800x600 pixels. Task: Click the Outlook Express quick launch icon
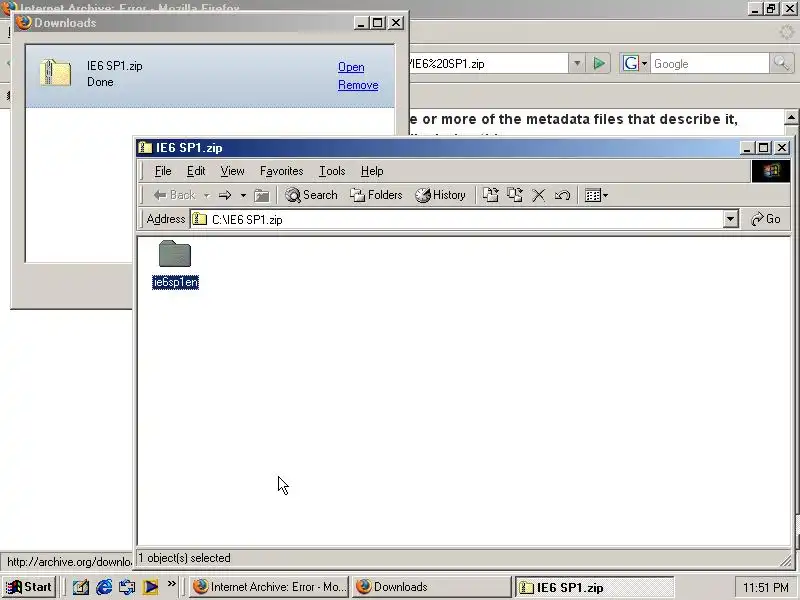tap(127, 587)
